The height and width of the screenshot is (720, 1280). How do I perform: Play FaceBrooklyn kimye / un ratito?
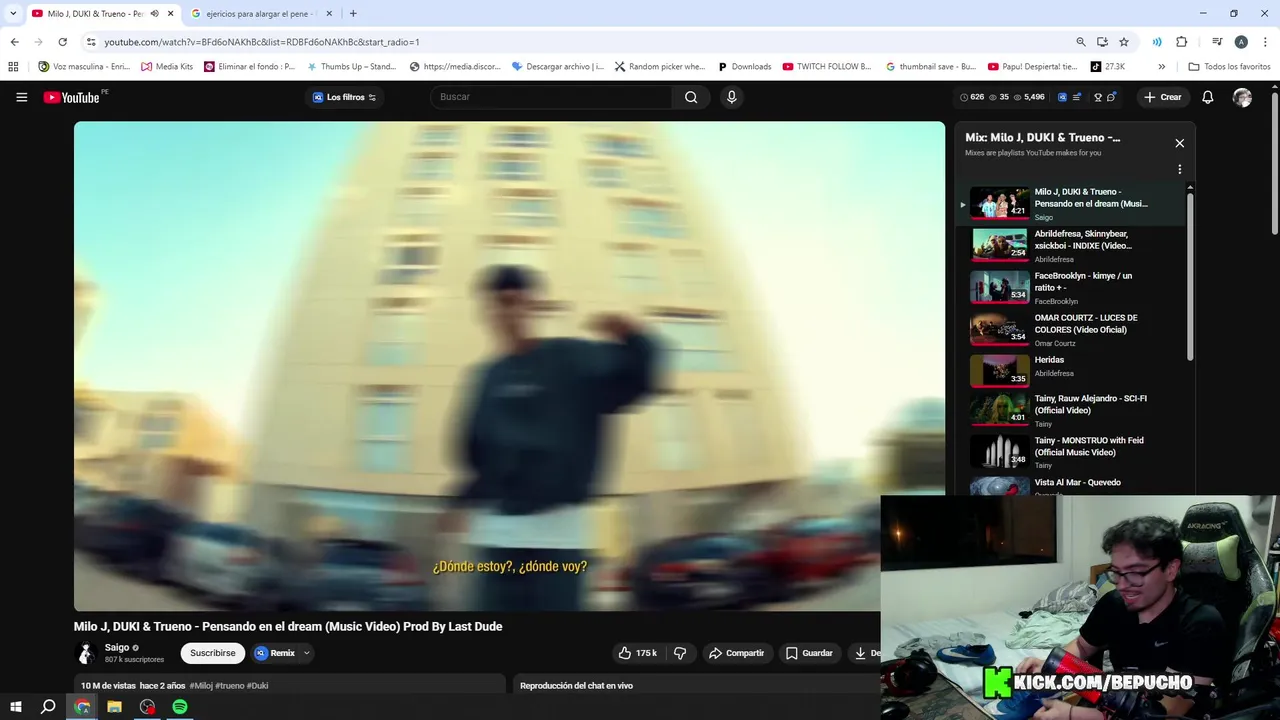[1073, 287]
